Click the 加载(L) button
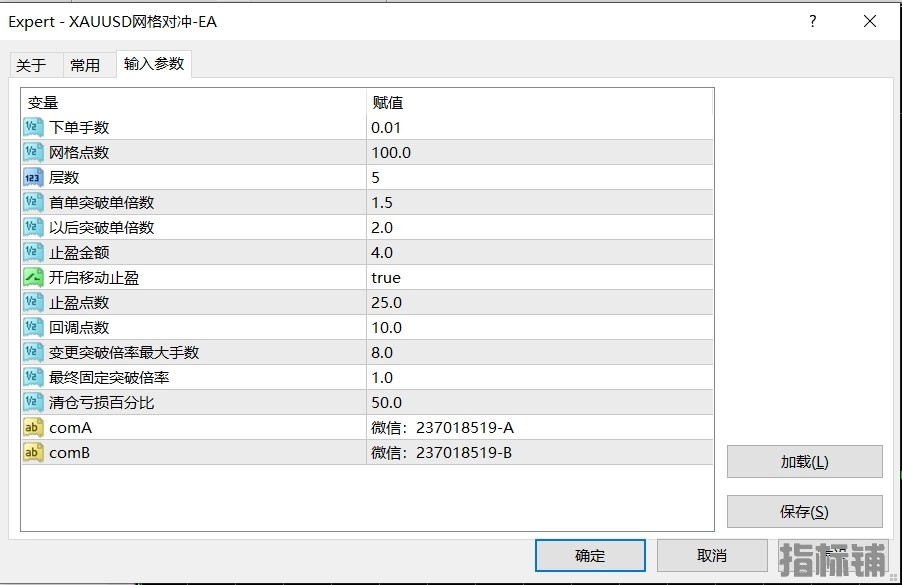This screenshot has width=902, height=585. (x=804, y=462)
